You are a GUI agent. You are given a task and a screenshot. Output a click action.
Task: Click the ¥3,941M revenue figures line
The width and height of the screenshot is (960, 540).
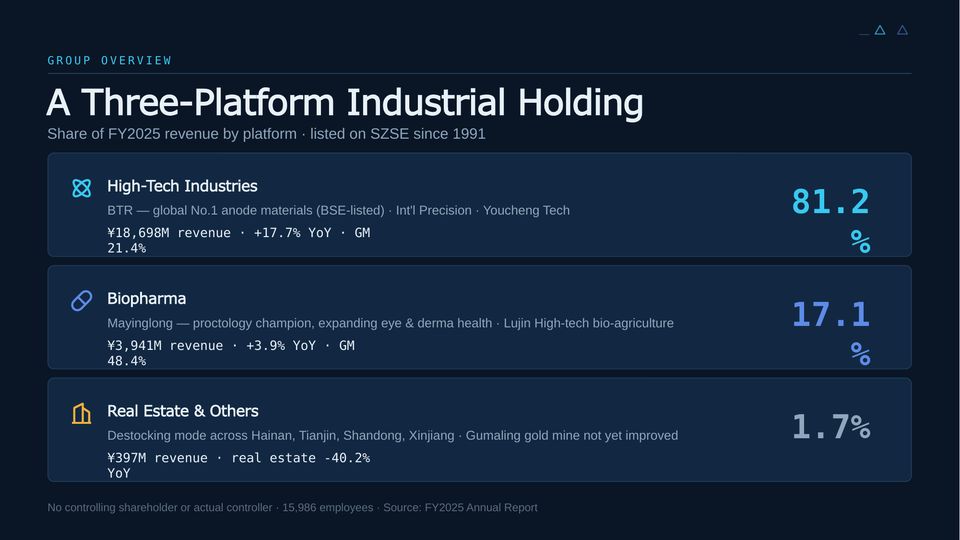tap(231, 353)
